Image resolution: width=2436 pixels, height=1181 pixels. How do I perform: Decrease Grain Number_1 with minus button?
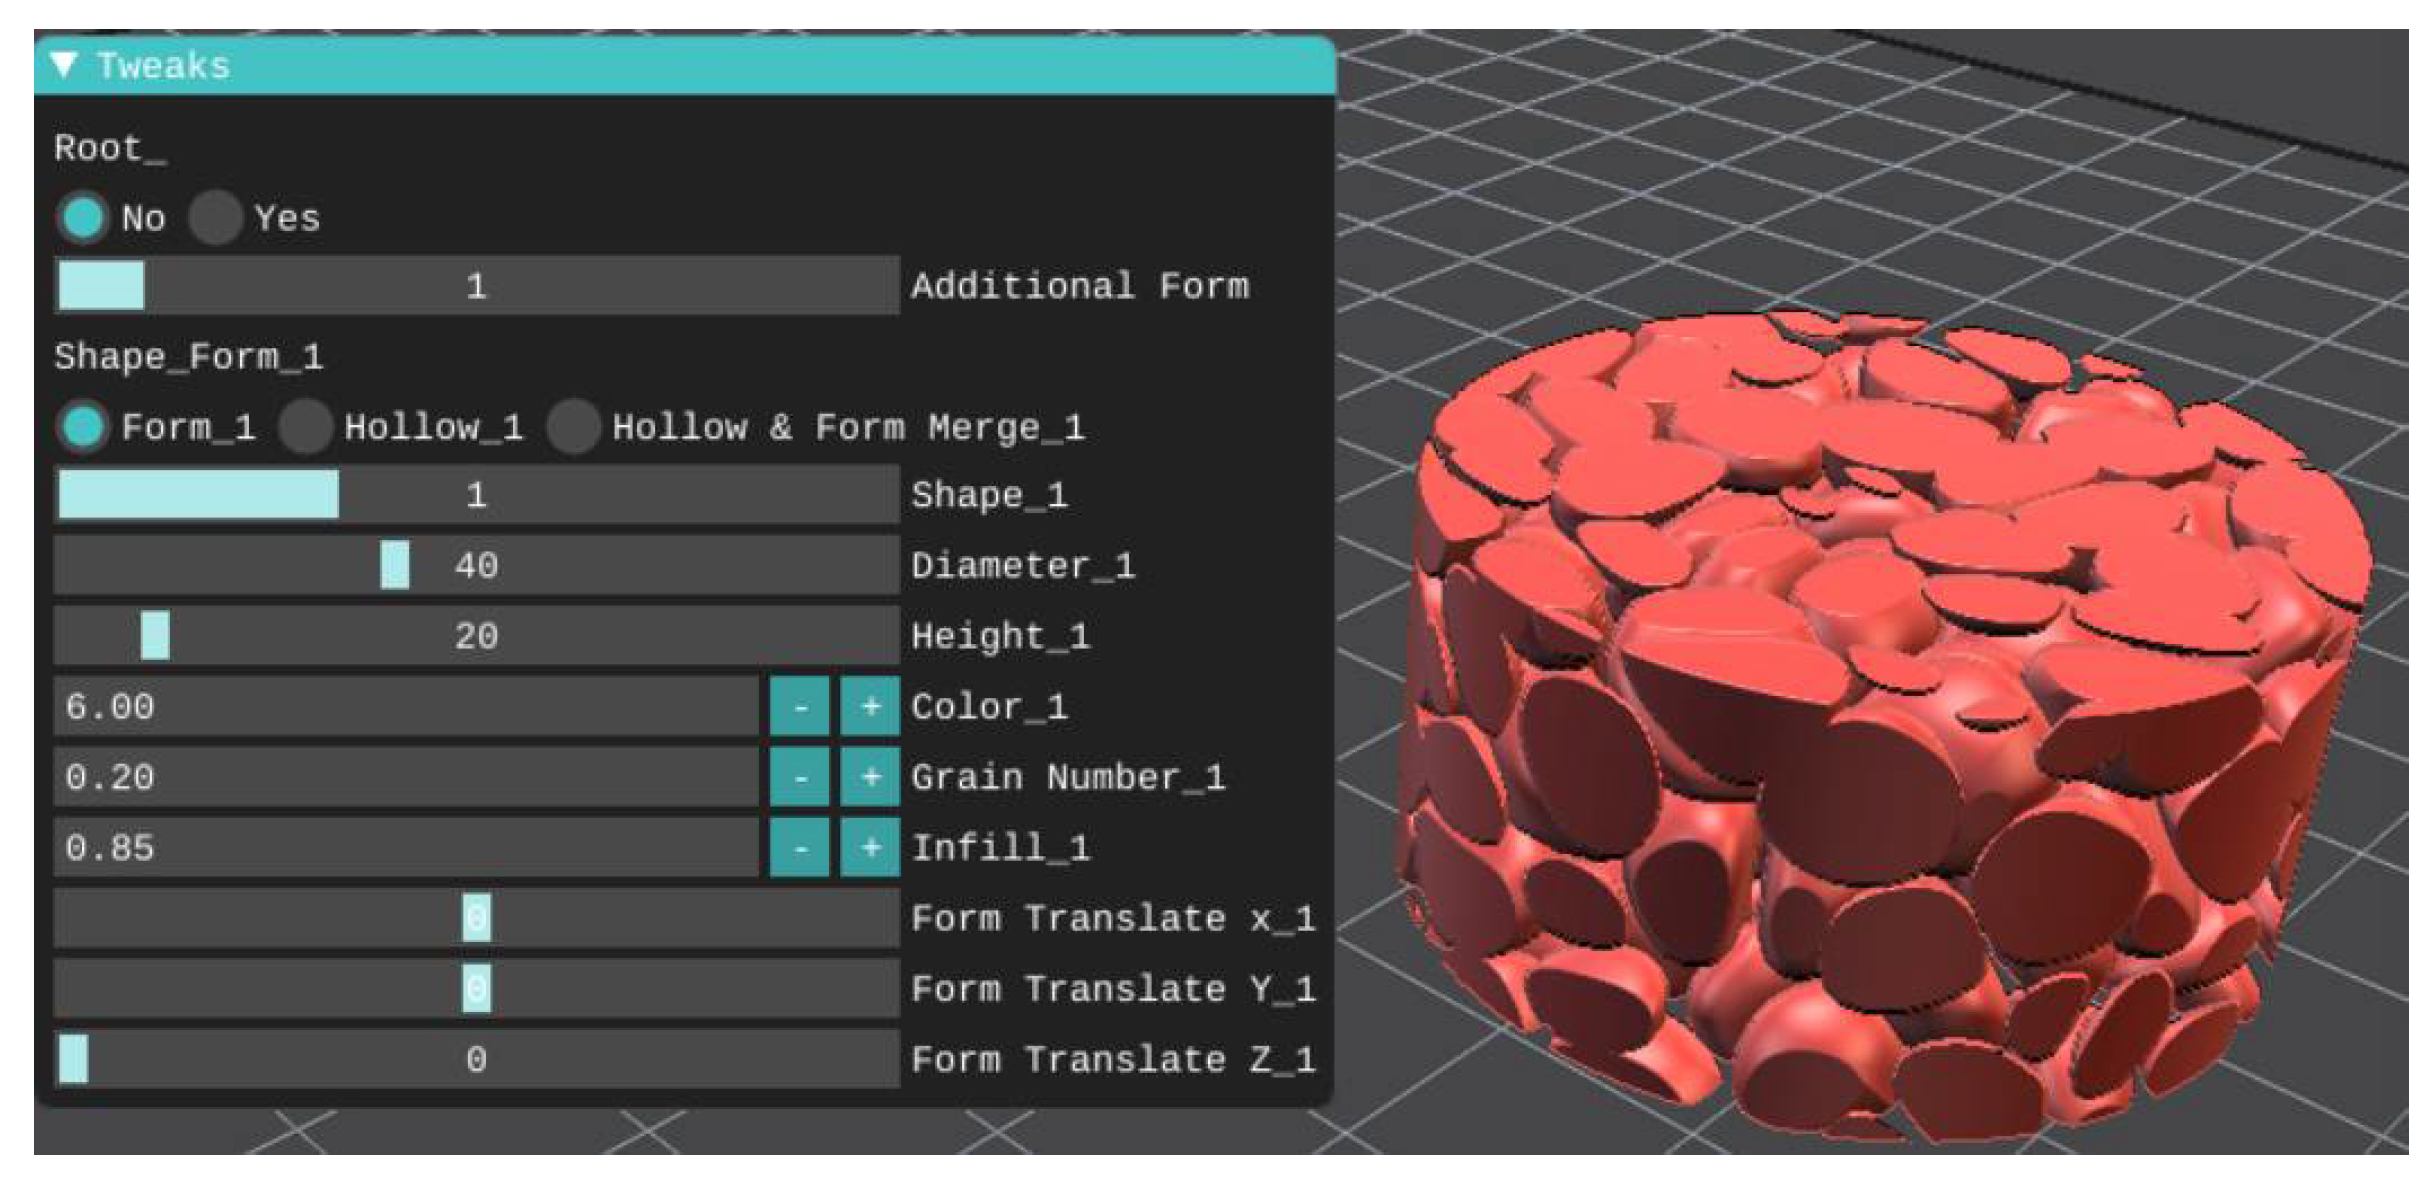(799, 777)
